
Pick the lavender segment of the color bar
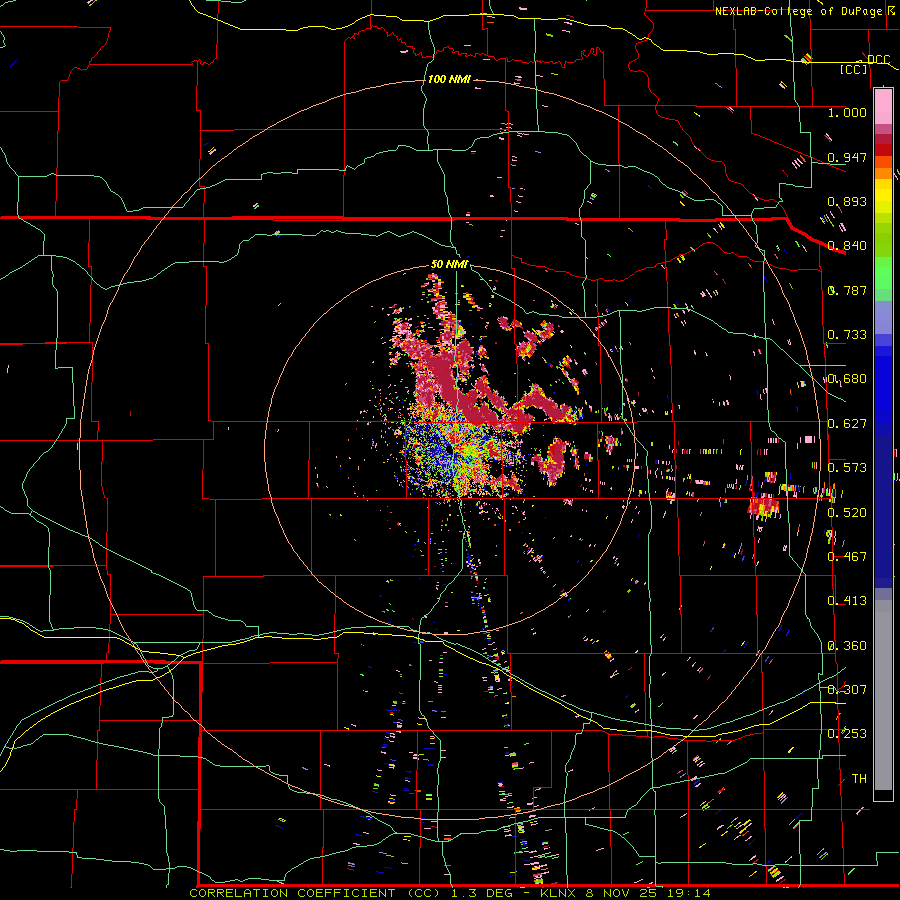[883, 317]
